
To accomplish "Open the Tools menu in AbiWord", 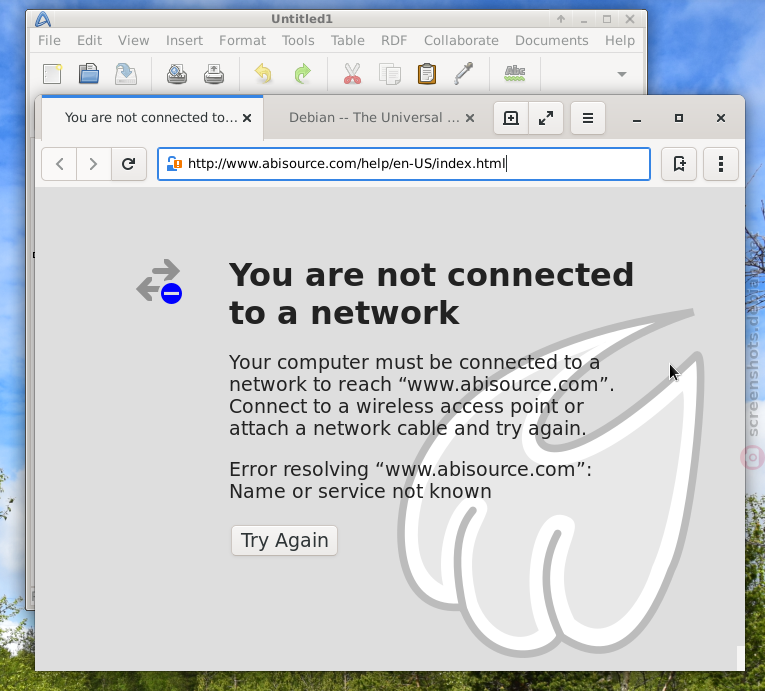I will tap(298, 41).
